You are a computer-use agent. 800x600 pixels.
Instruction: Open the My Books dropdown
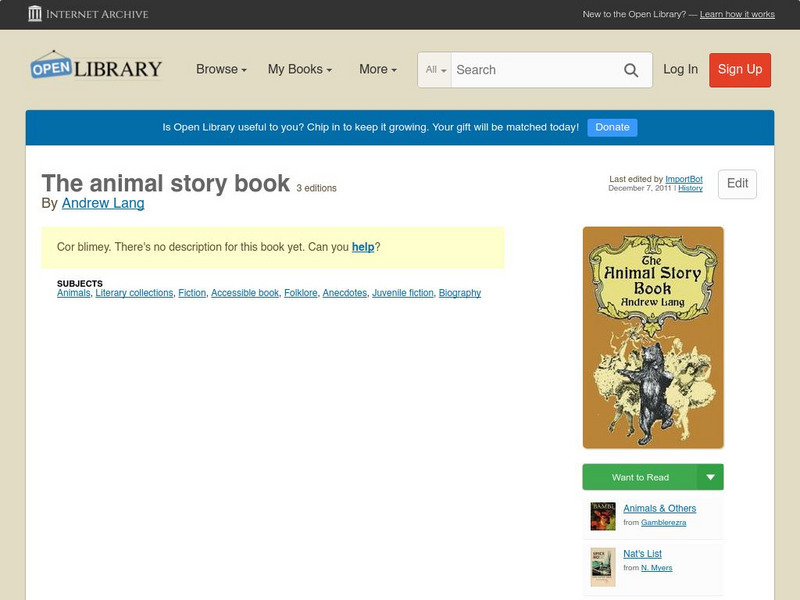coord(299,69)
